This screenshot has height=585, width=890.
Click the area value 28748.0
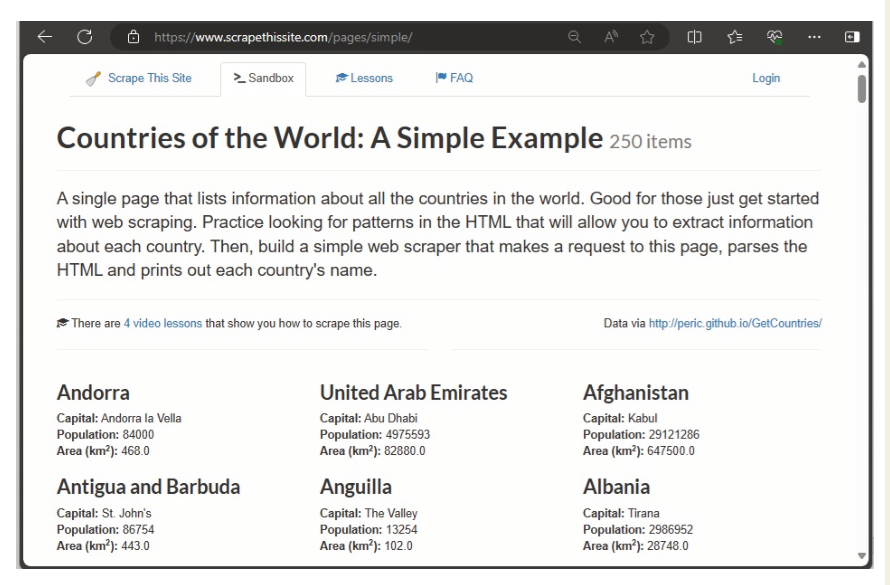tap(668, 546)
